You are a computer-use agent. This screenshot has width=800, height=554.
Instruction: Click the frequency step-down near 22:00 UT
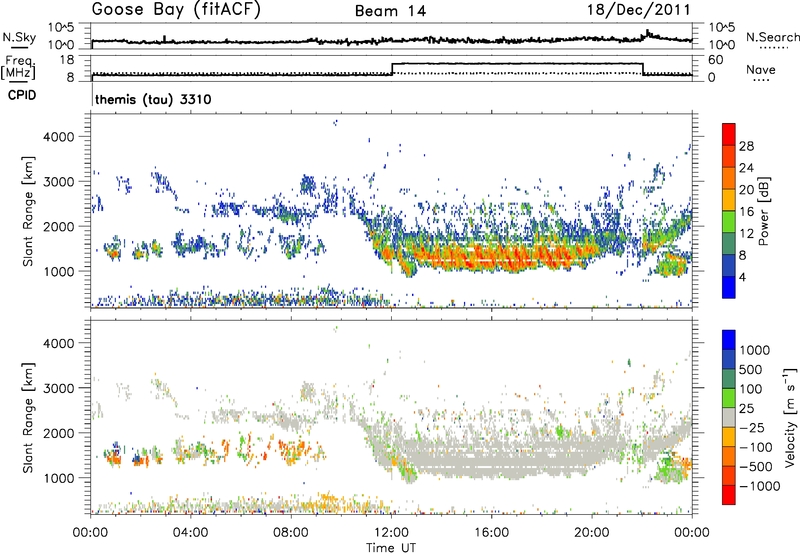pos(643,69)
